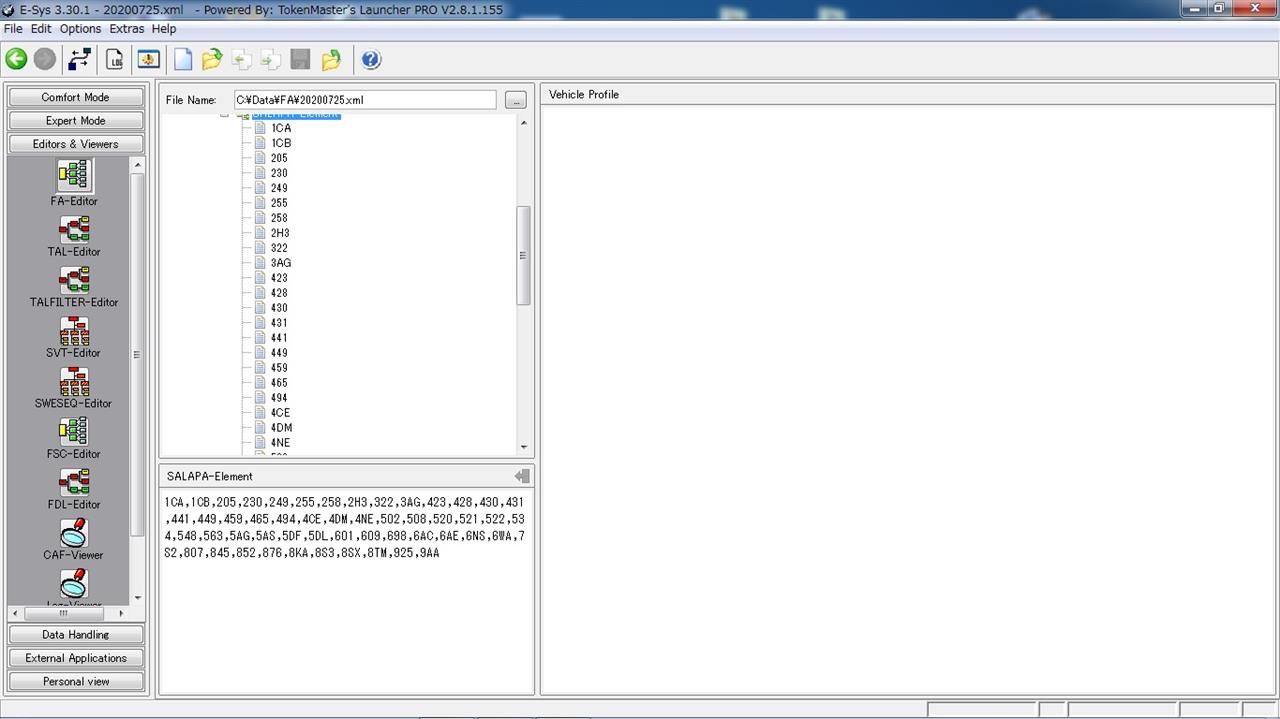1280x719 pixels.
Task: Open Personal view section
Action: (76, 681)
